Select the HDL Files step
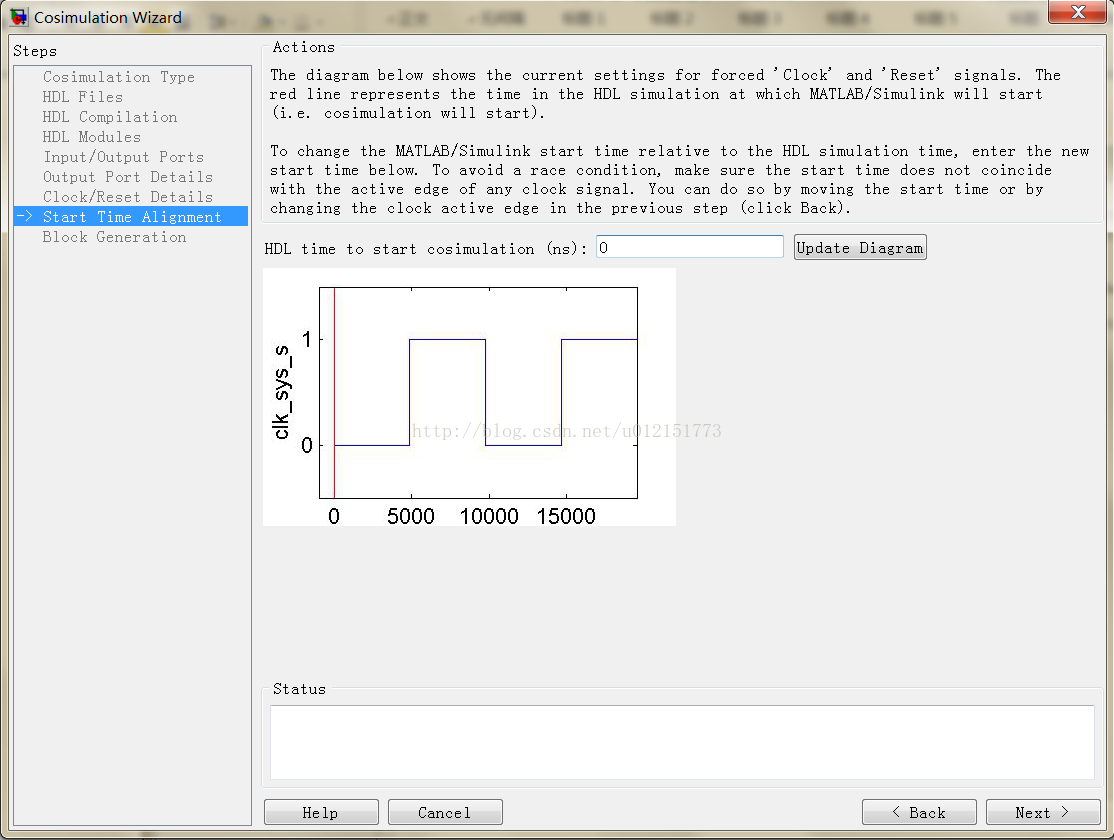 (x=82, y=97)
